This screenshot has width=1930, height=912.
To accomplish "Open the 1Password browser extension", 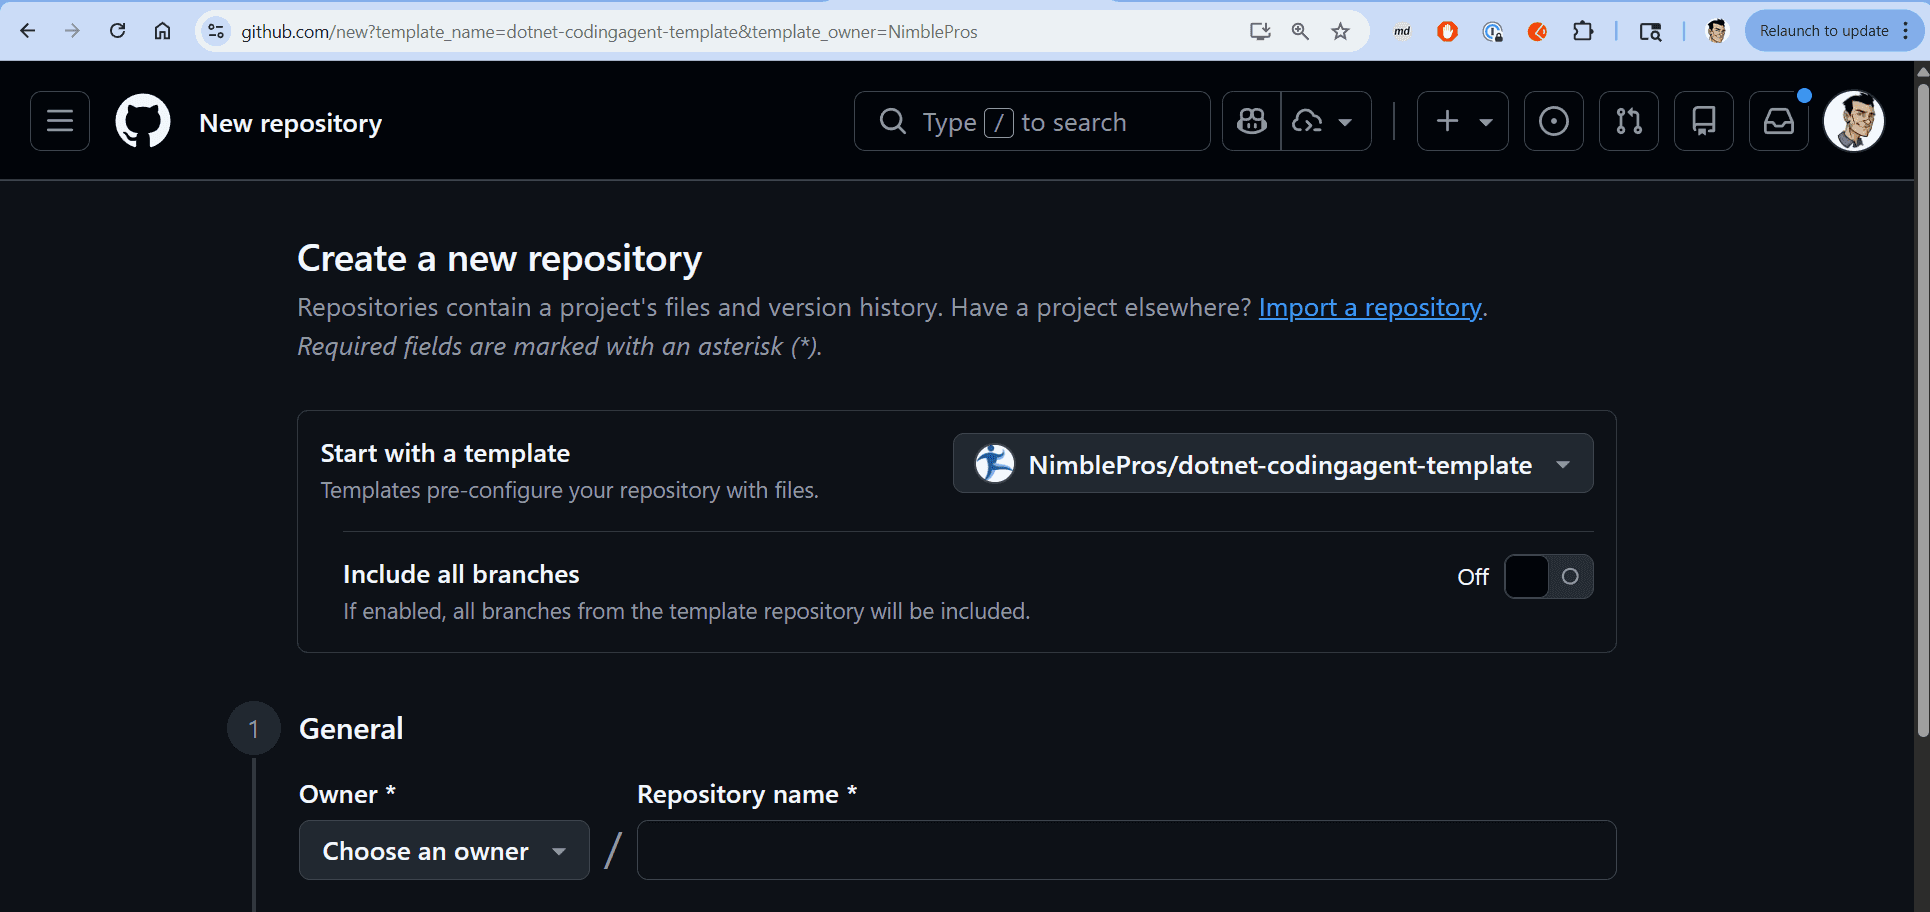I will click(1492, 31).
